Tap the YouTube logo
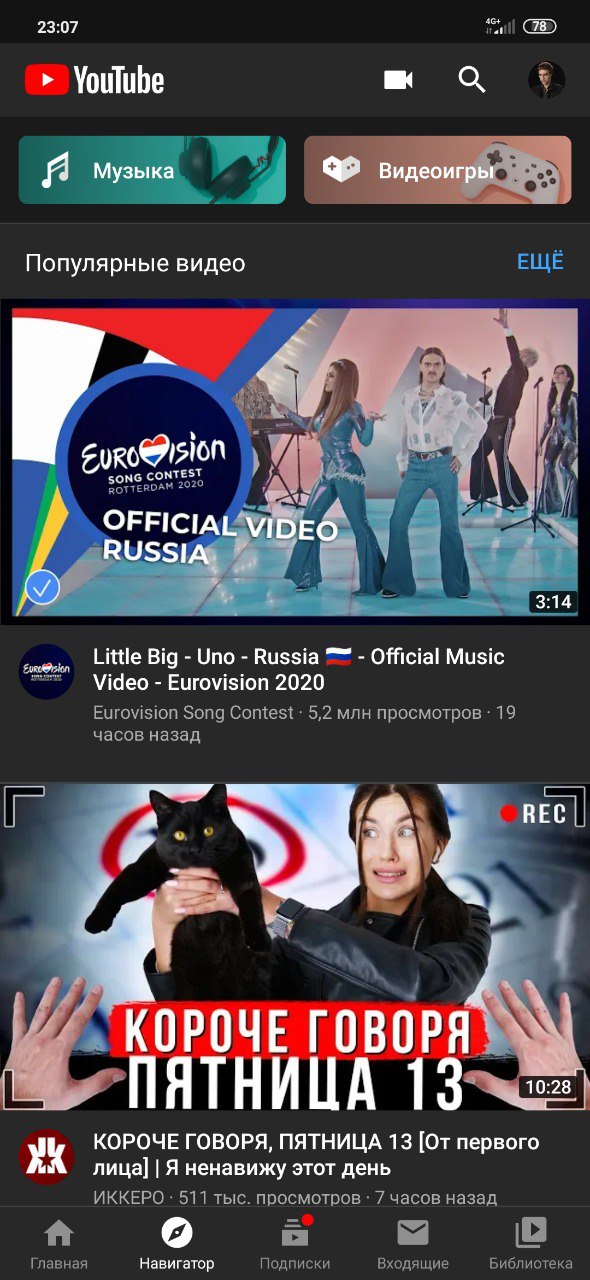This screenshot has height=1280, width=590. [x=95, y=80]
